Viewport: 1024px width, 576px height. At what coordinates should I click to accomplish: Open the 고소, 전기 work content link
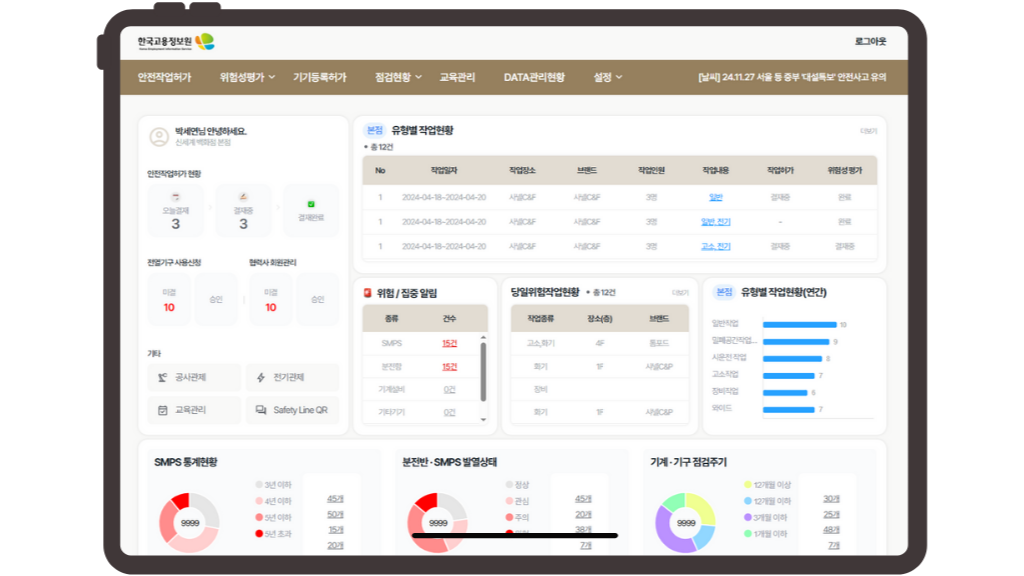pyautogui.click(x=715, y=247)
